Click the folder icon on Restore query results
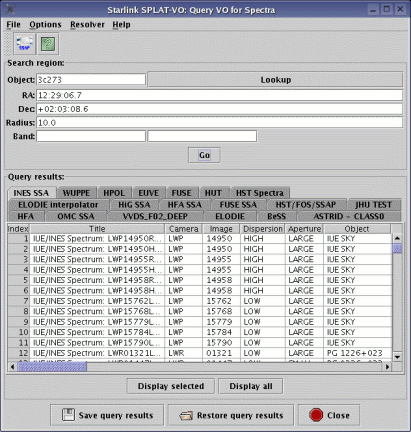 tap(186, 416)
